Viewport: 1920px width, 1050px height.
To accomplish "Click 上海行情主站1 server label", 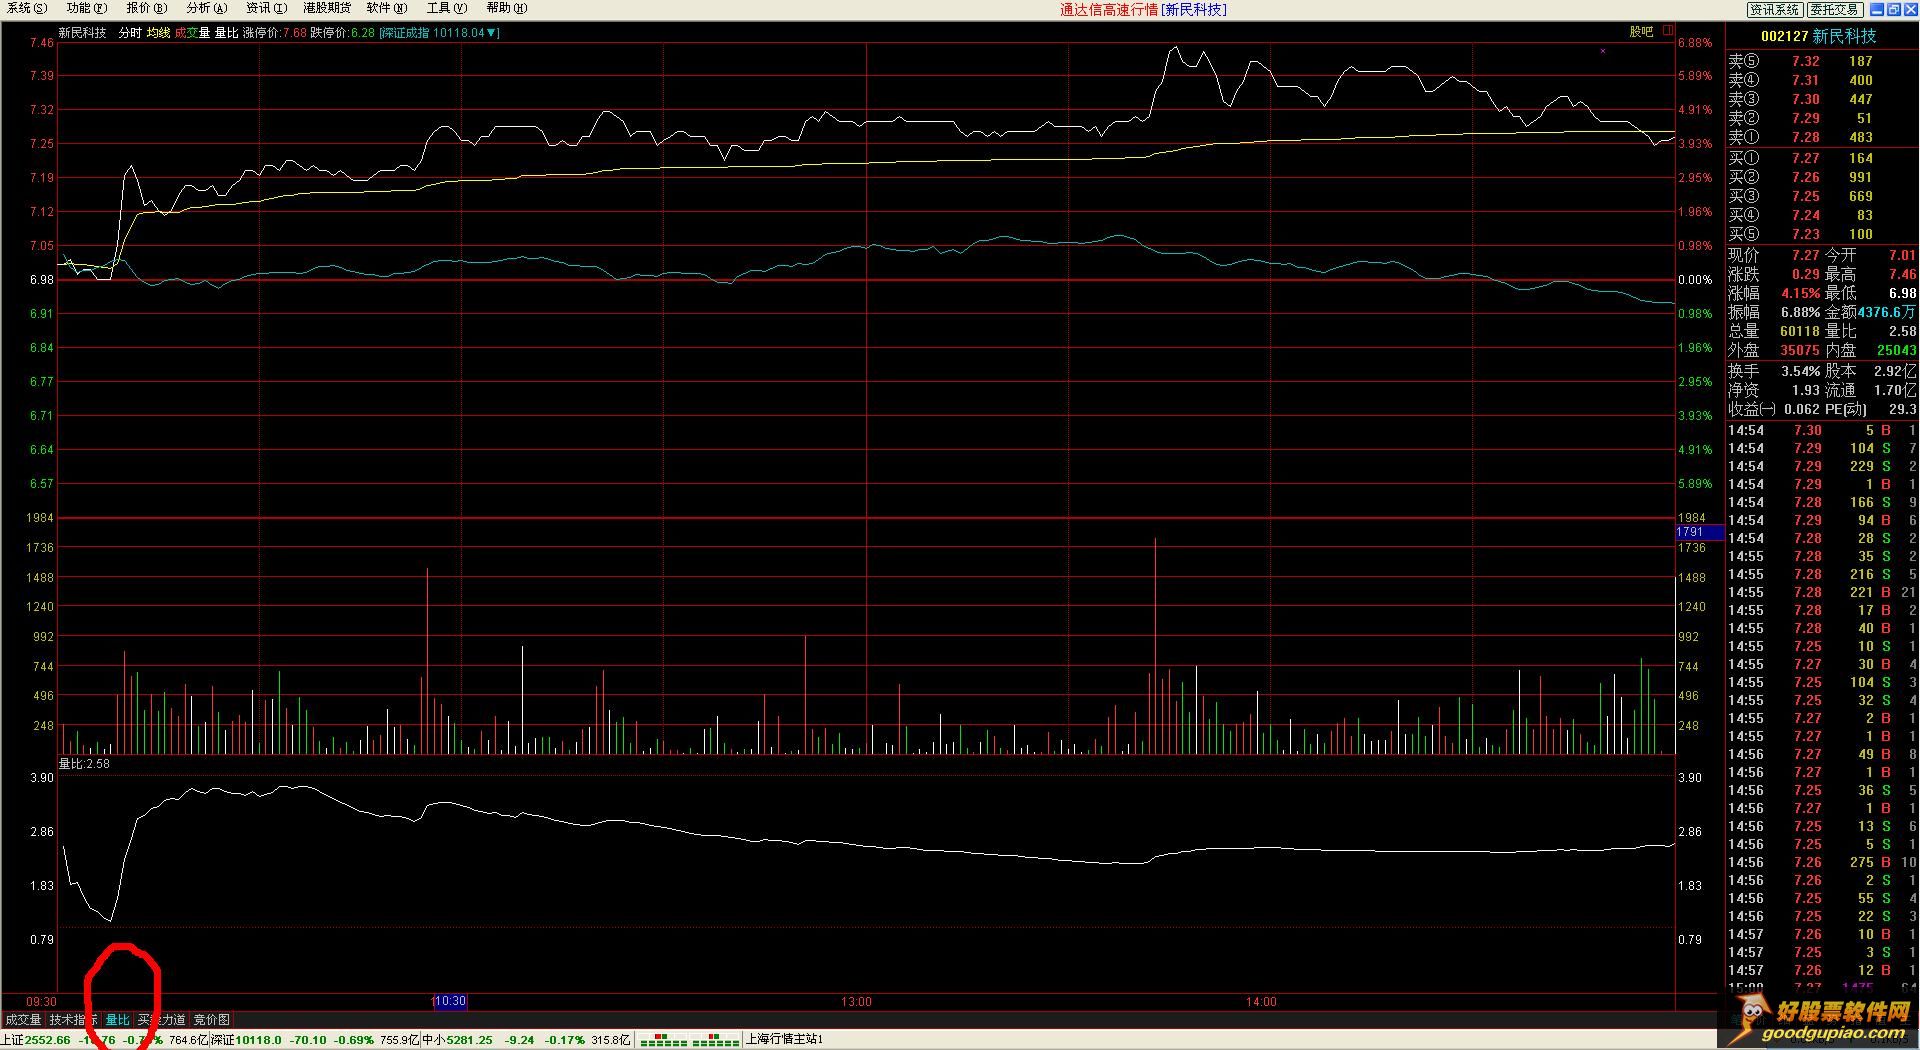I will pyautogui.click(x=785, y=1040).
